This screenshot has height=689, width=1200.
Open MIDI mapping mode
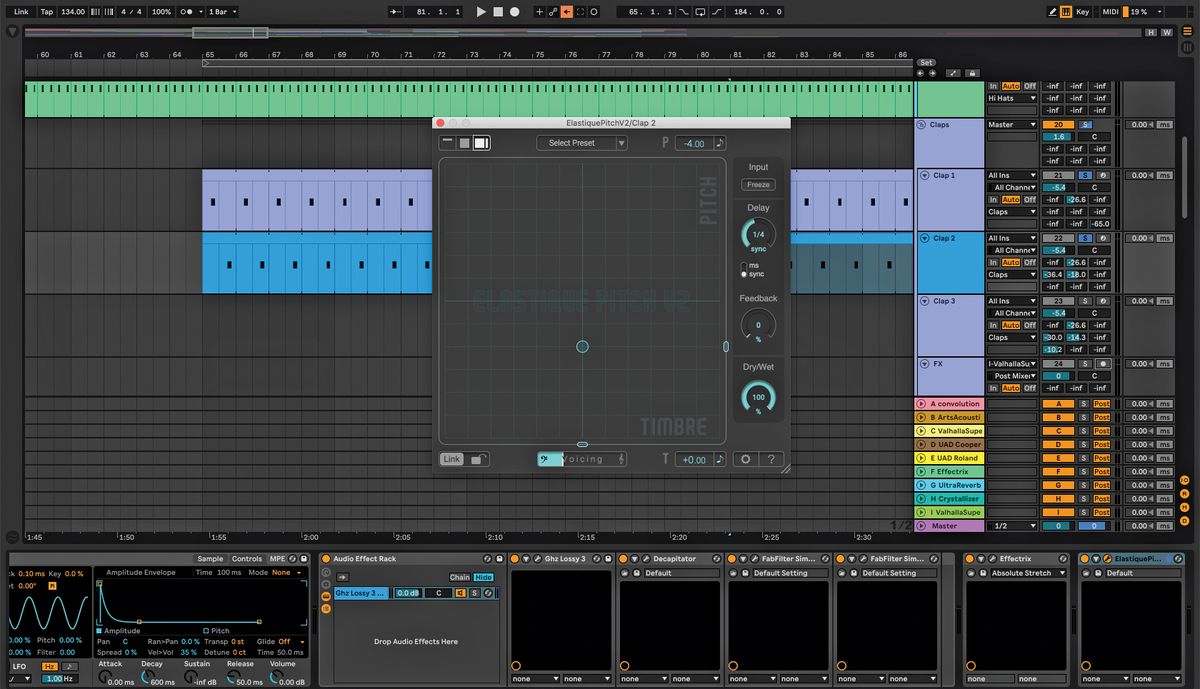pos(1110,11)
